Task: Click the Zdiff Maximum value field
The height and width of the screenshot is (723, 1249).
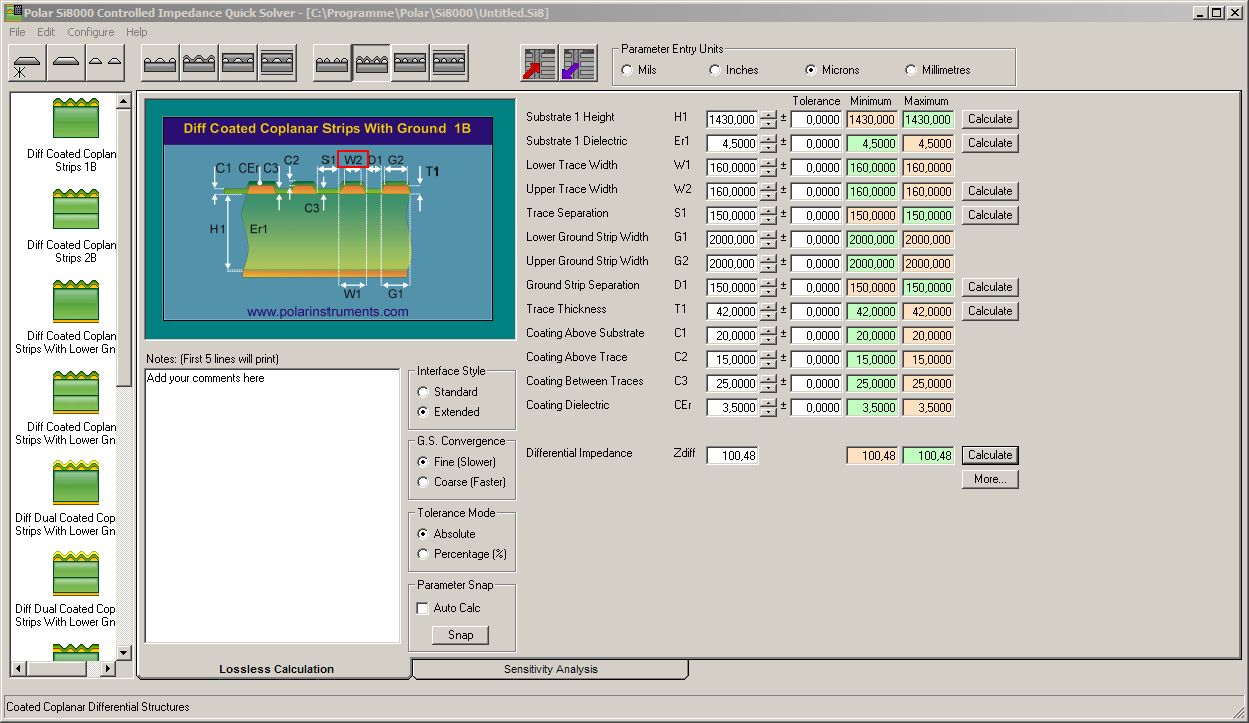Action: click(928, 455)
